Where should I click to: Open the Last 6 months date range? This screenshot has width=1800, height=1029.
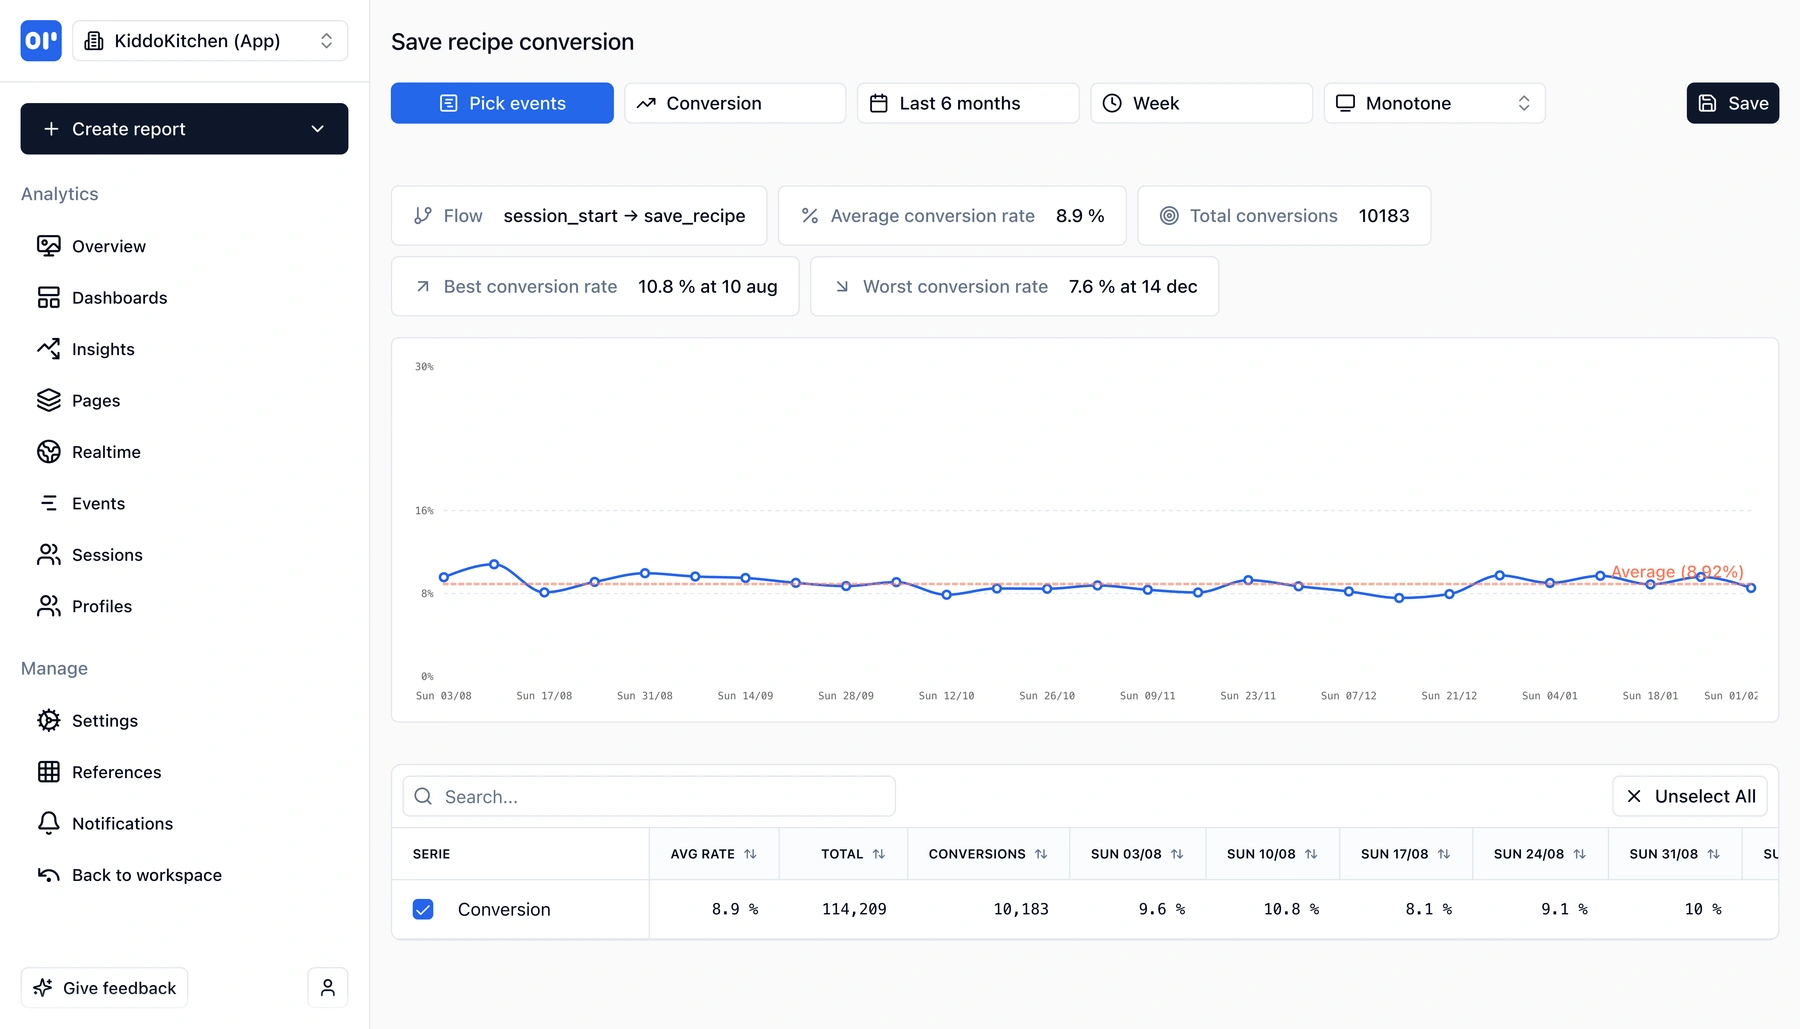point(966,103)
